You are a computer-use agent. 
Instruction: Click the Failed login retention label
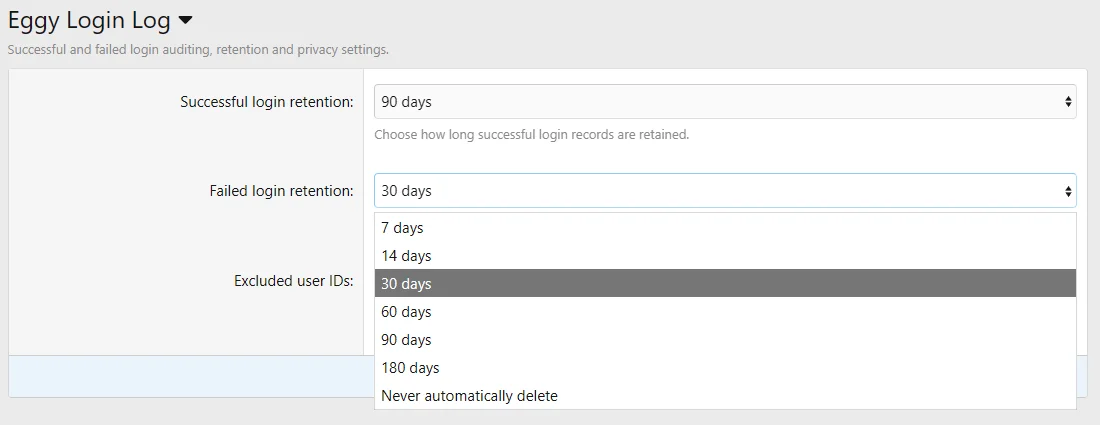click(x=281, y=191)
